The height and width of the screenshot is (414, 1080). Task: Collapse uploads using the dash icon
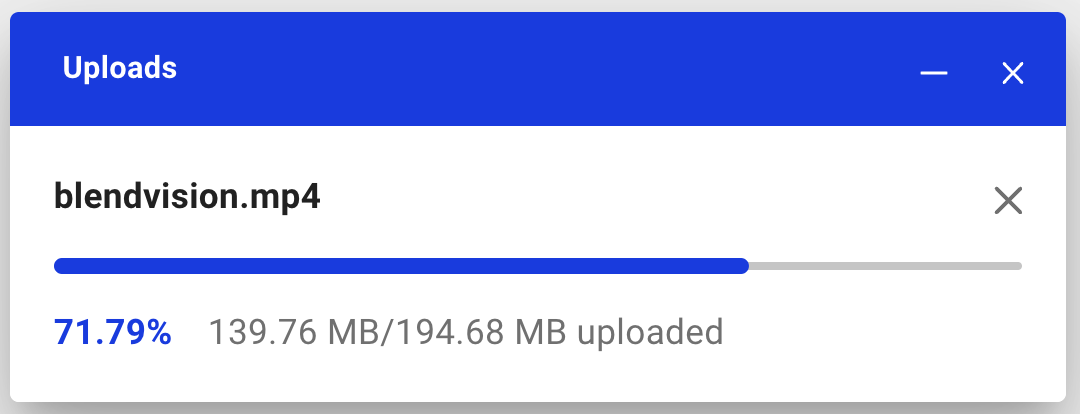[x=934, y=73]
